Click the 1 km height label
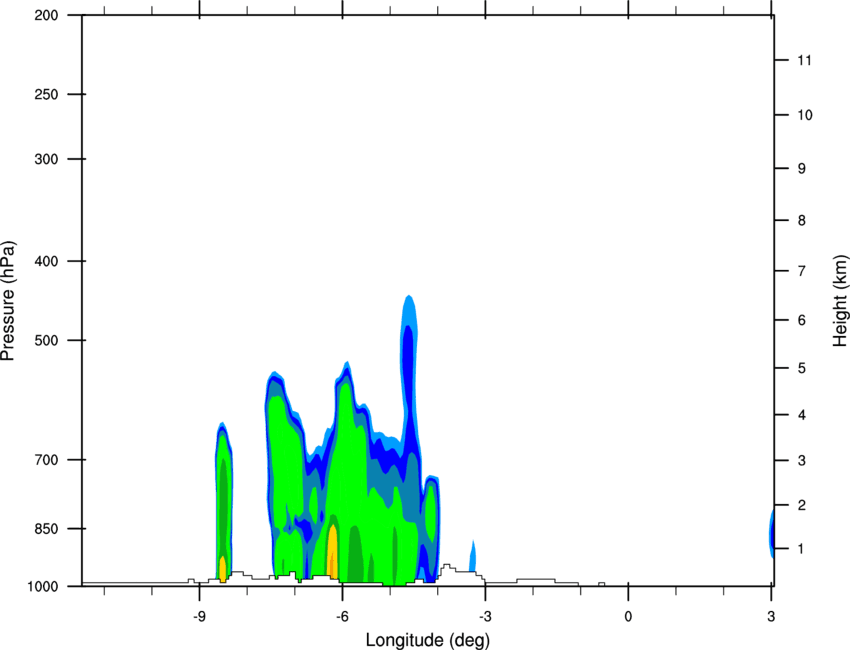 (801, 549)
